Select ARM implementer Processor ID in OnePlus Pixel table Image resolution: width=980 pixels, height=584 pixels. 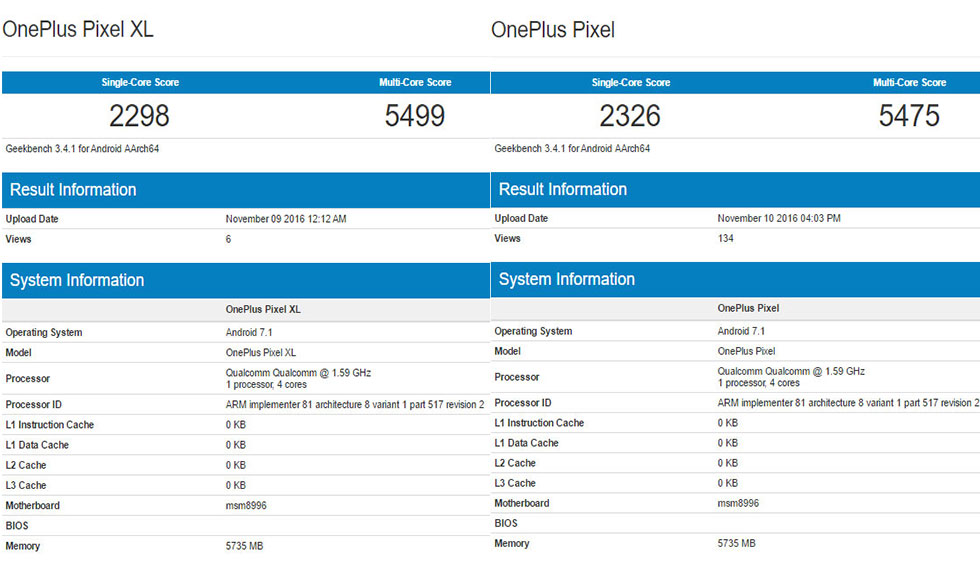[x=848, y=403]
